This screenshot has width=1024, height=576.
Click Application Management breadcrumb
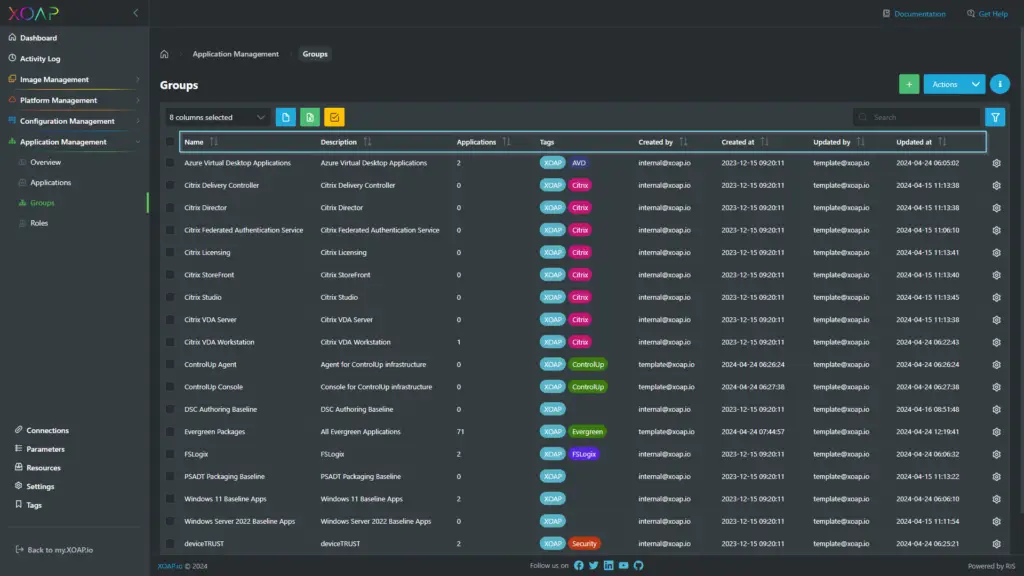[x=235, y=54]
